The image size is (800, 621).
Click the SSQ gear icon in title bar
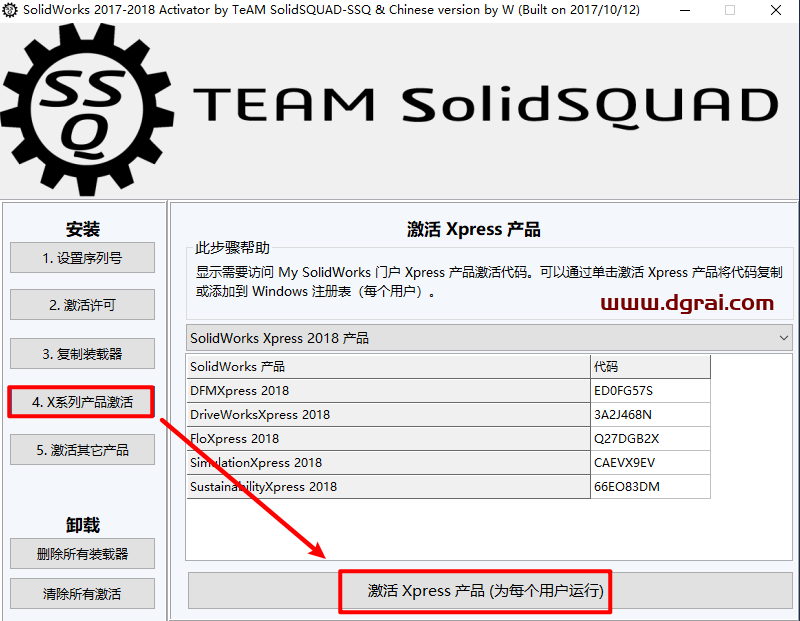tap(9, 10)
